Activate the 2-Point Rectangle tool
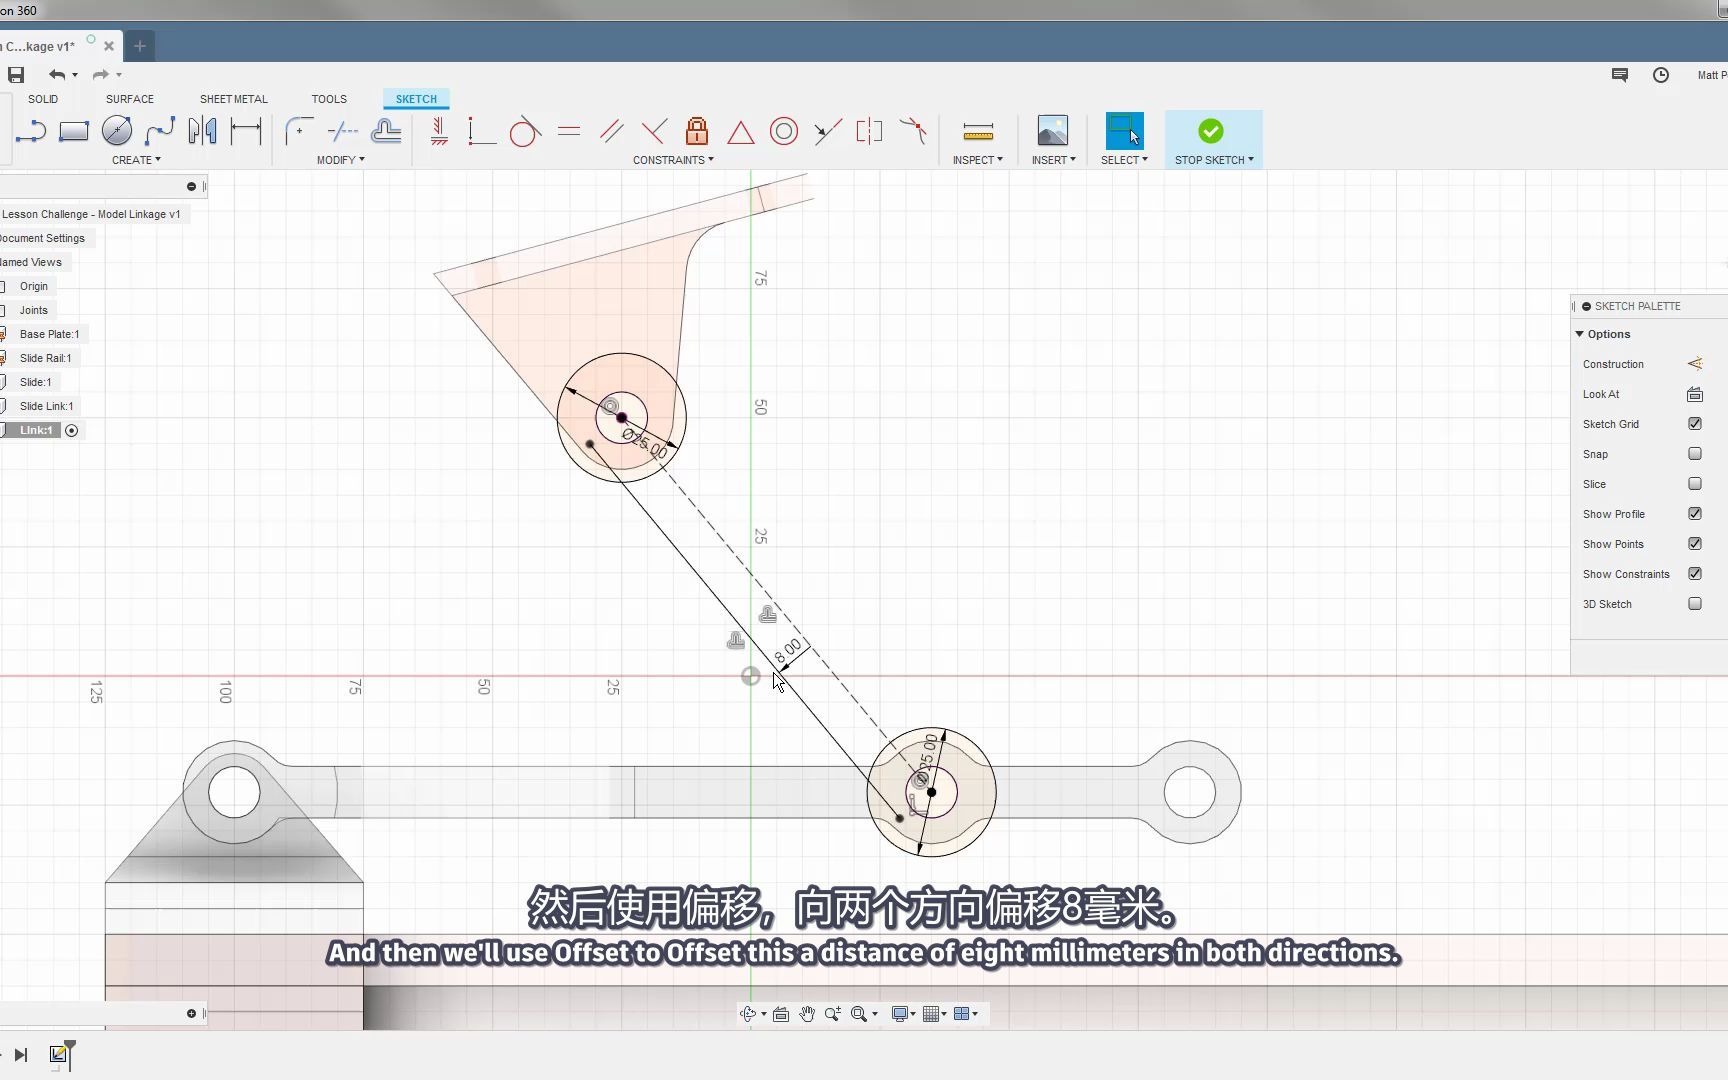Image resolution: width=1728 pixels, height=1080 pixels. [74, 131]
